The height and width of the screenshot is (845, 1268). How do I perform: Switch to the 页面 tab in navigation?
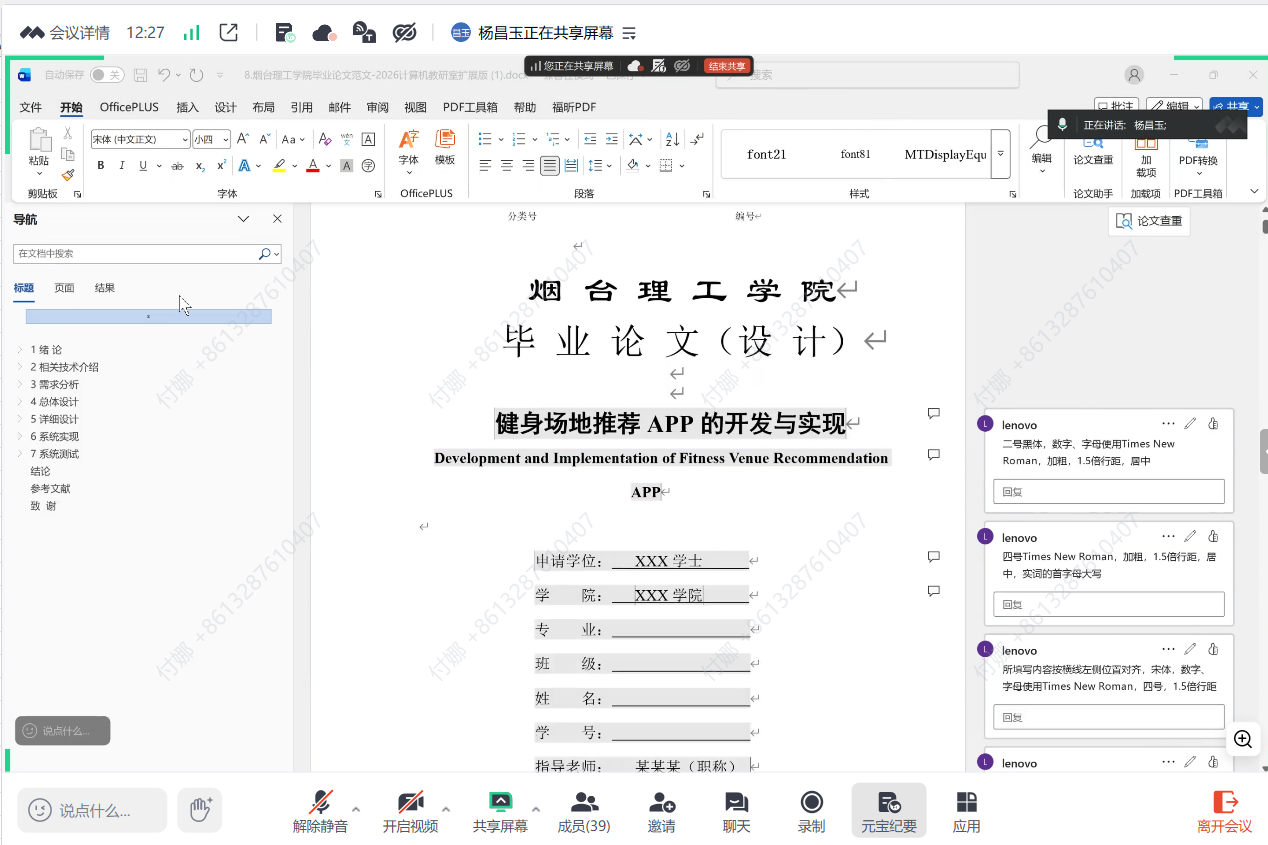coord(64,288)
